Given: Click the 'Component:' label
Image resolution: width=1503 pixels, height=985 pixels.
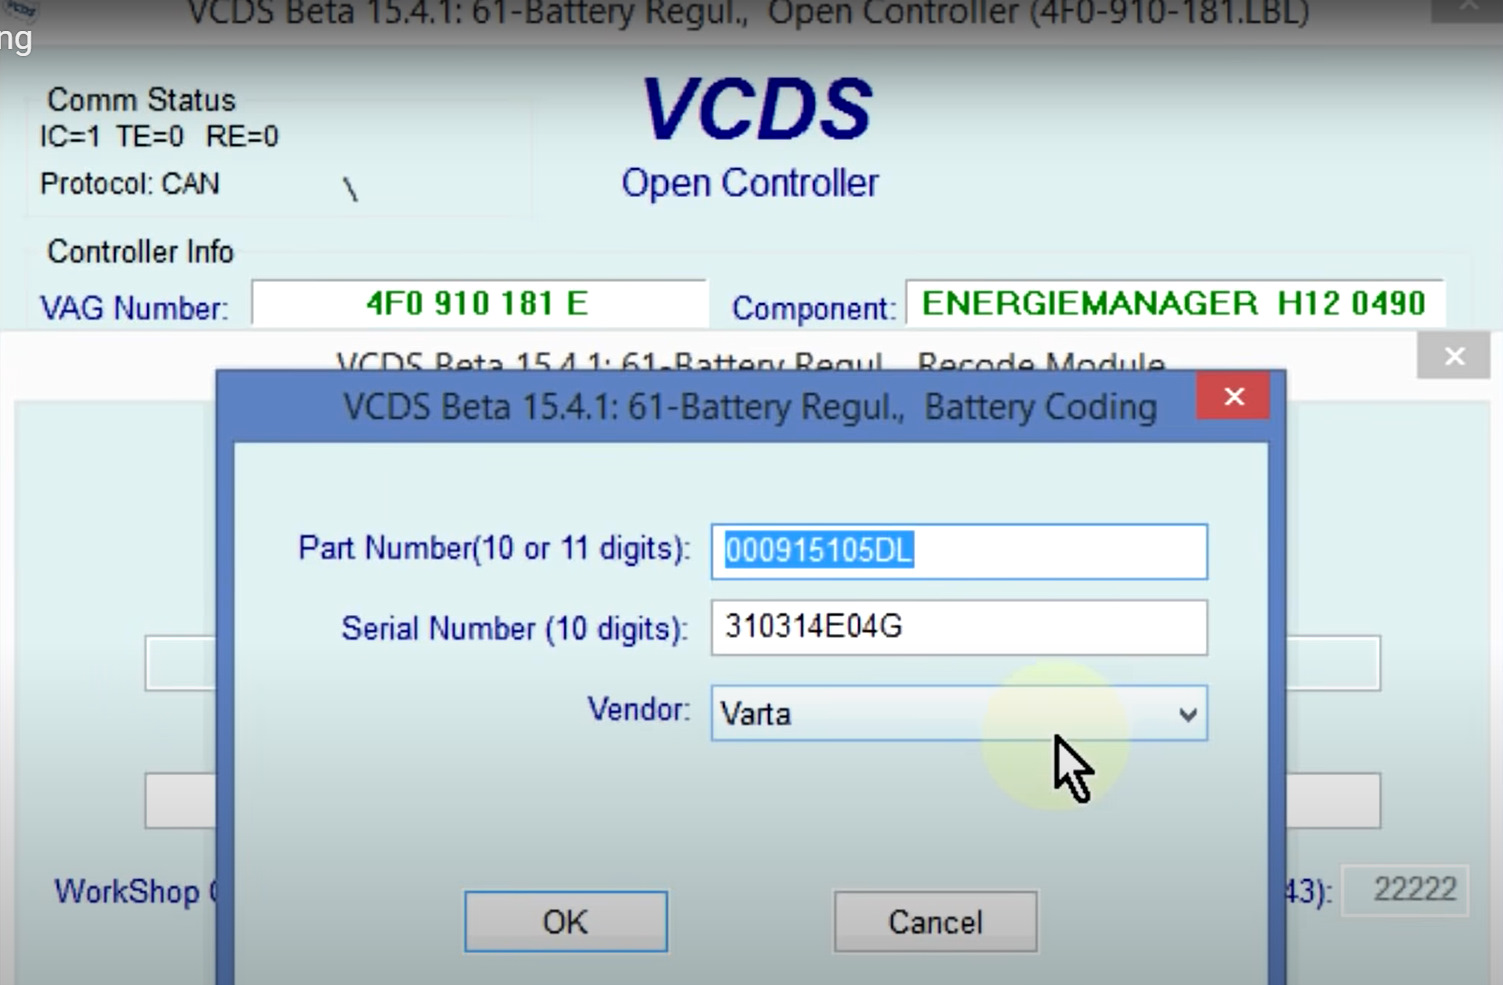Looking at the screenshot, I should coord(813,308).
